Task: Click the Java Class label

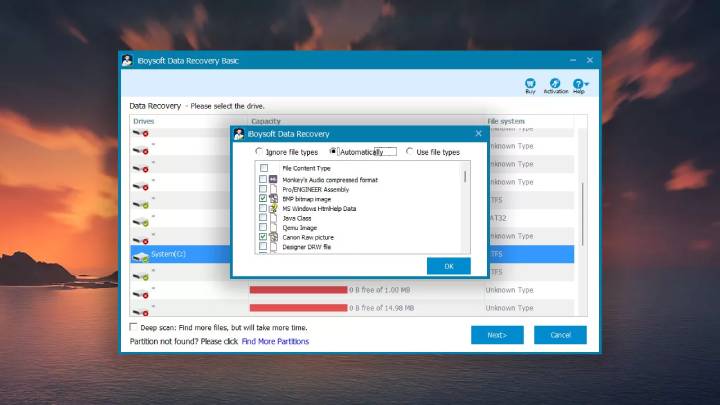Action: tap(297, 219)
